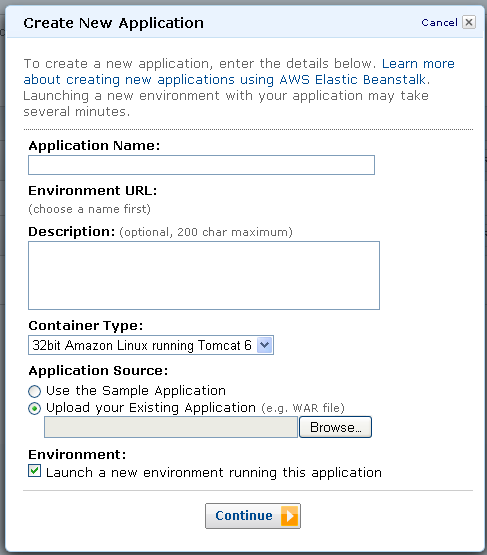This screenshot has width=487, height=555.
Task: Click the upload file path field
Action: pyautogui.click(x=171, y=427)
